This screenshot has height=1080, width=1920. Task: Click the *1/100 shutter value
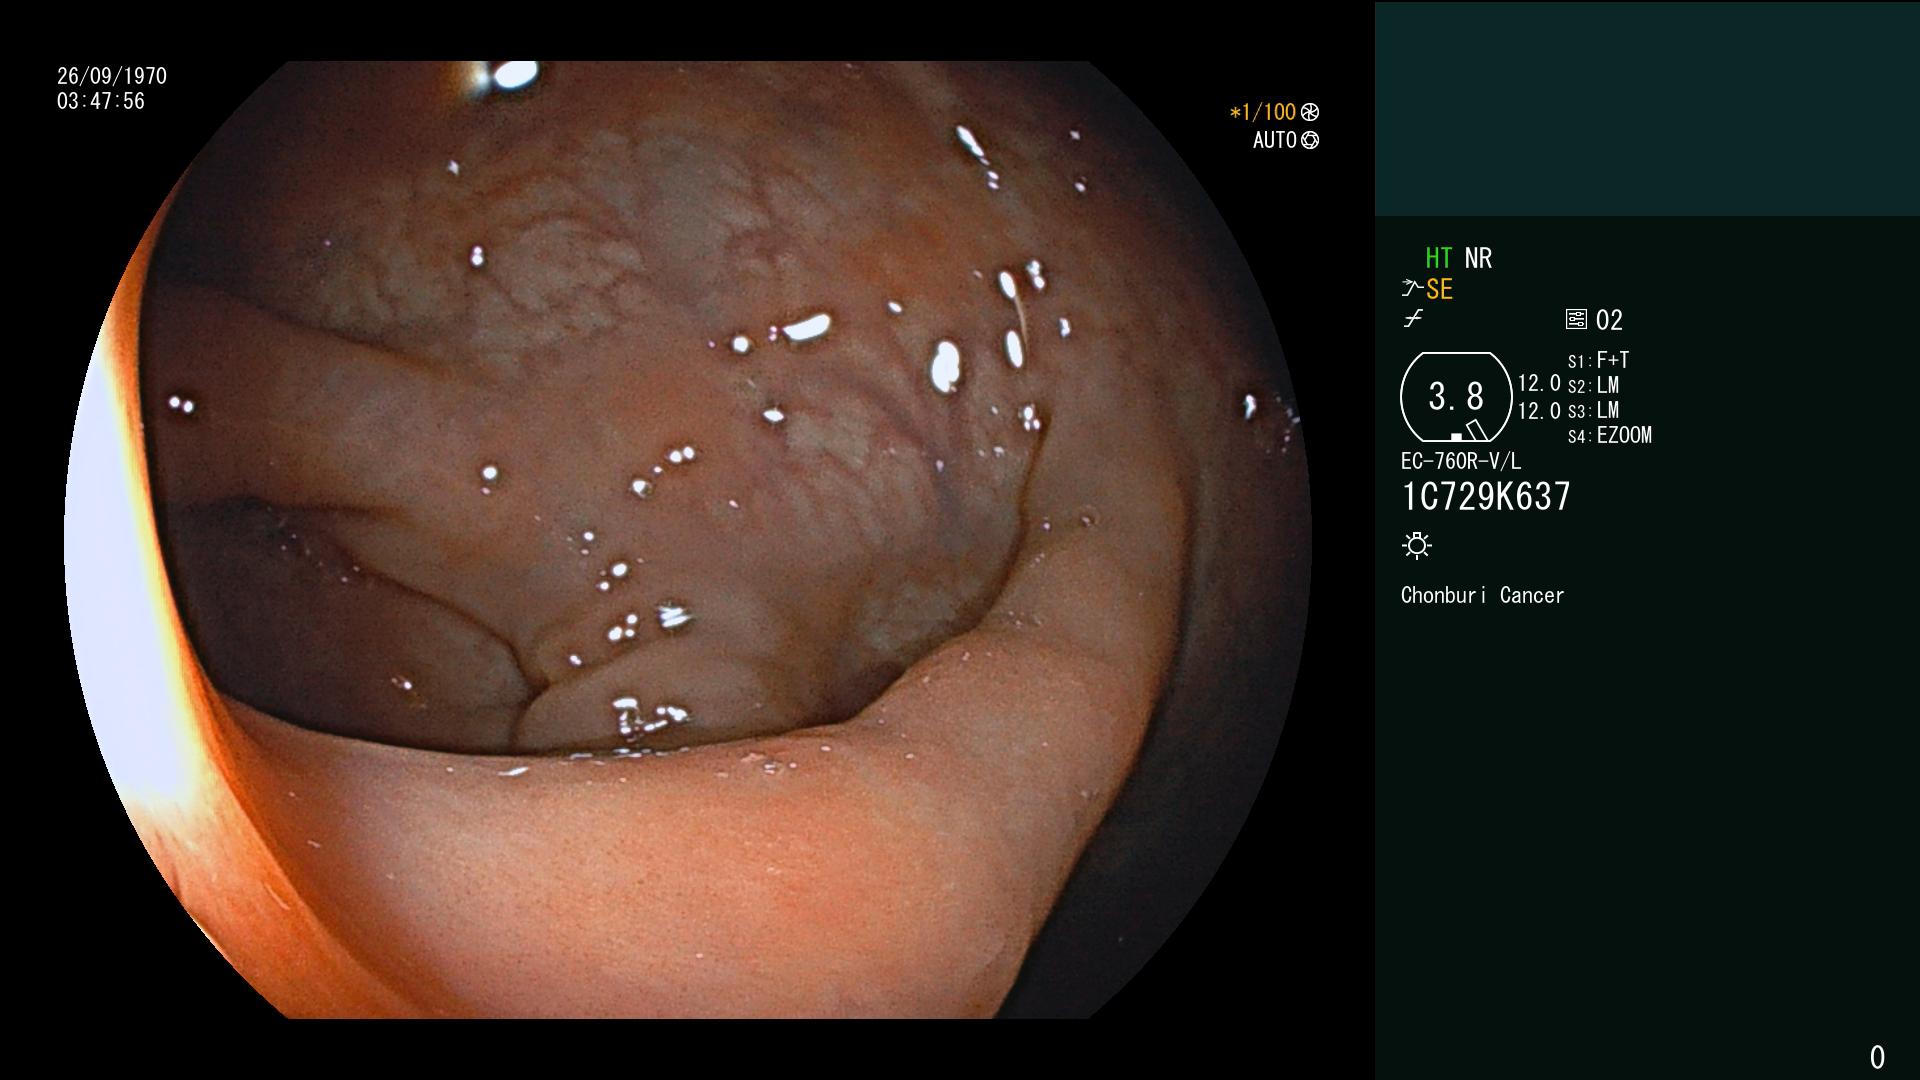(1262, 112)
